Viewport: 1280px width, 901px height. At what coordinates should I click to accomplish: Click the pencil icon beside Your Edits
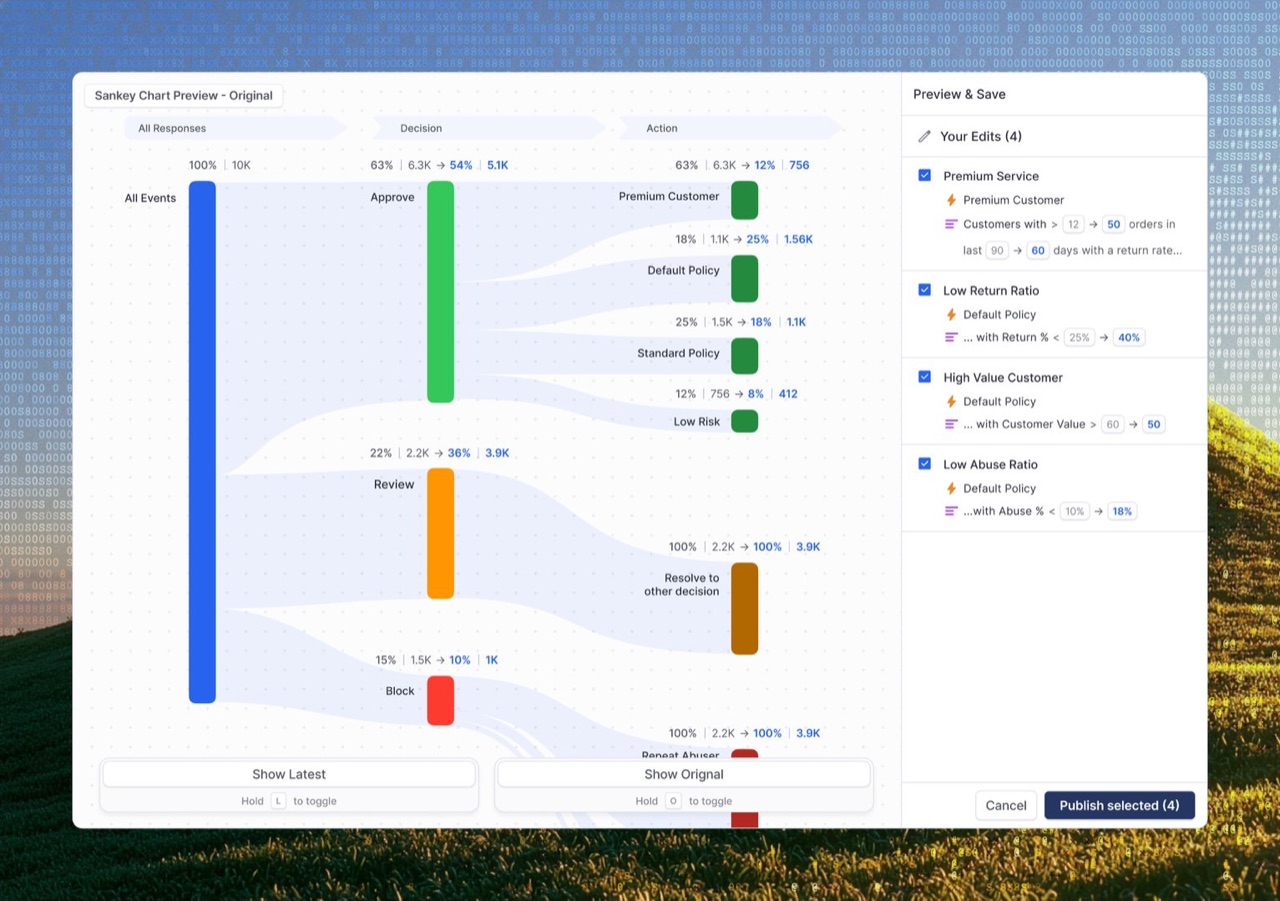(x=924, y=136)
